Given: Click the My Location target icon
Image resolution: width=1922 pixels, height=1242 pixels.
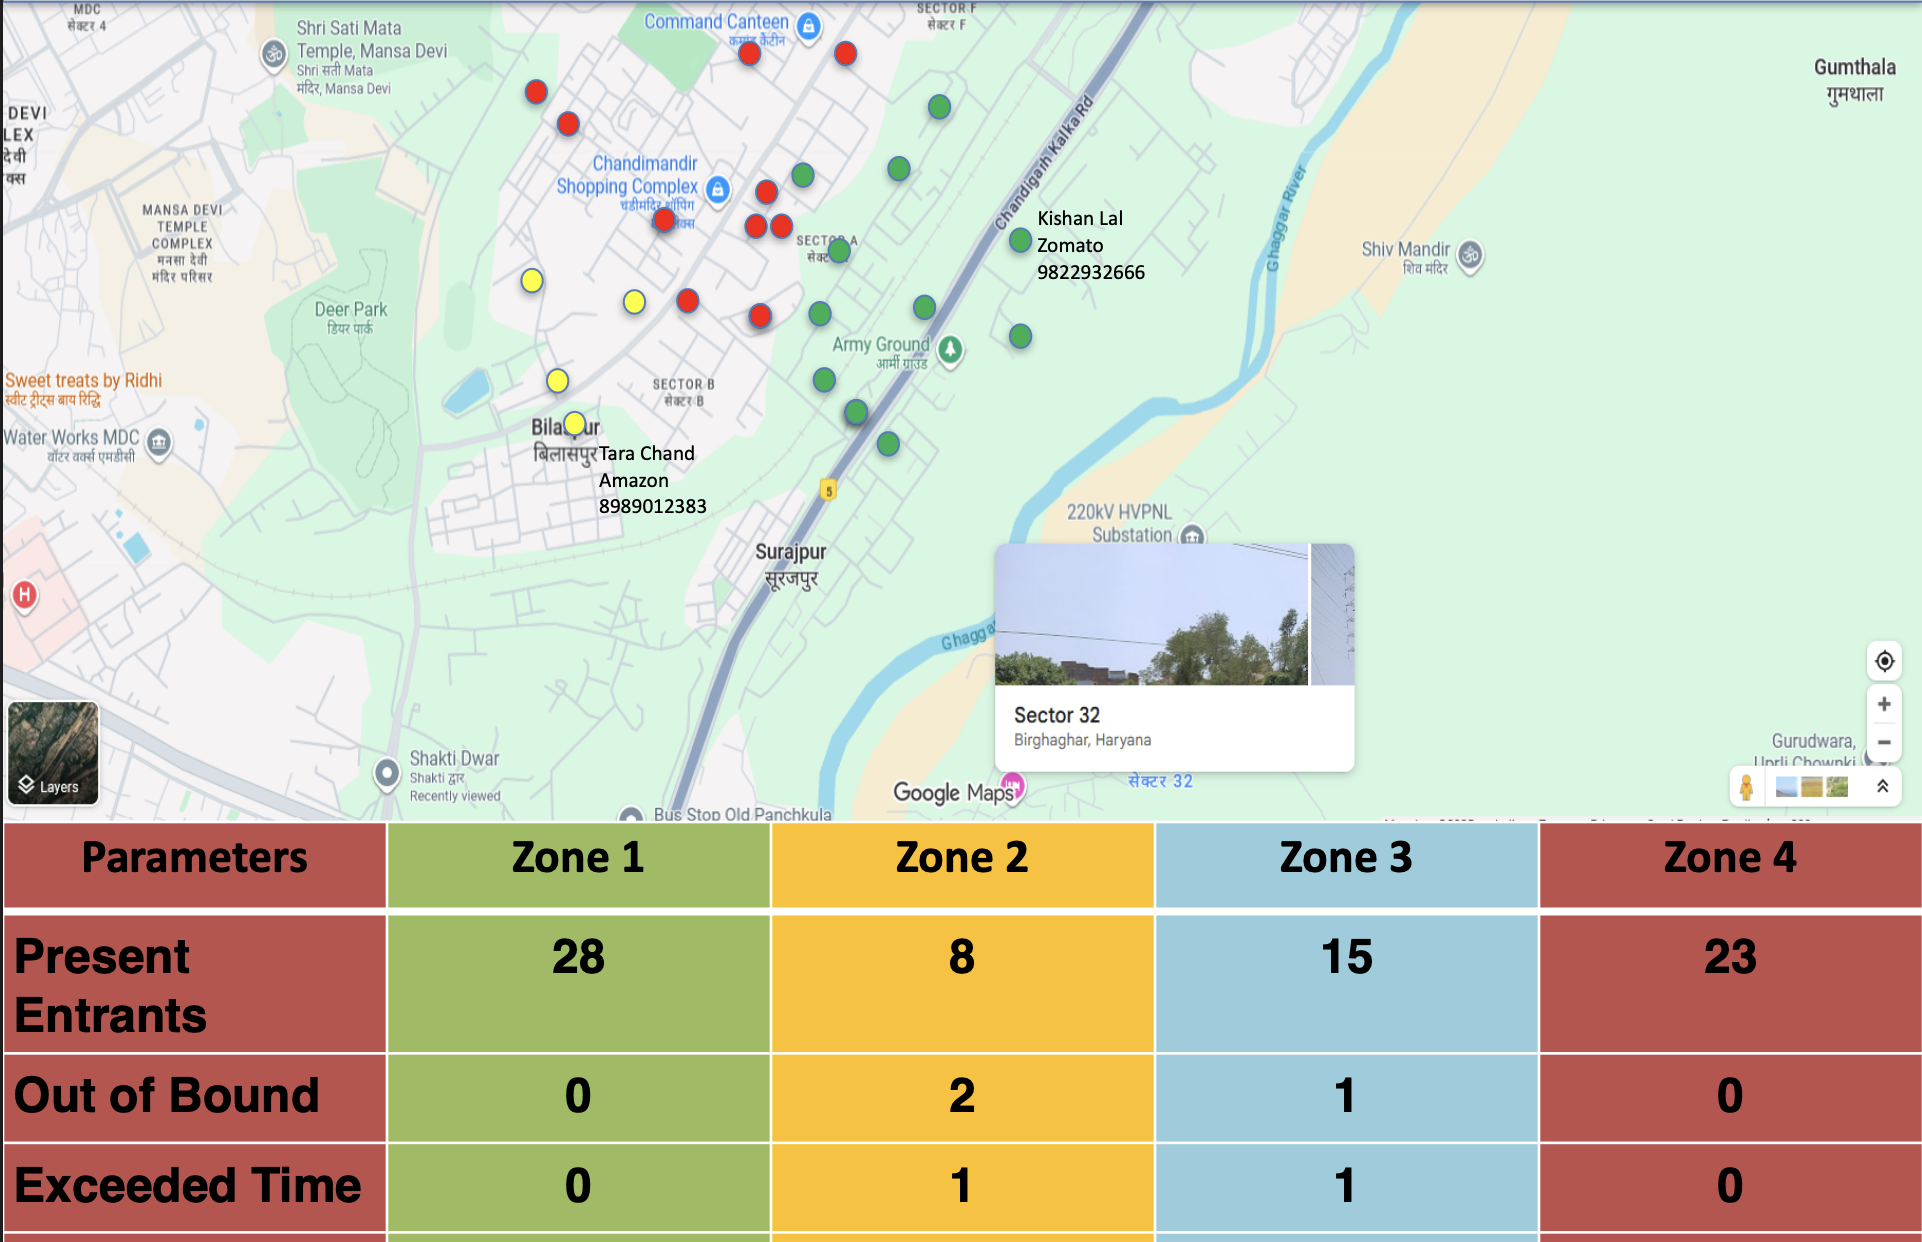Looking at the screenshot, I should (1884, 661).
